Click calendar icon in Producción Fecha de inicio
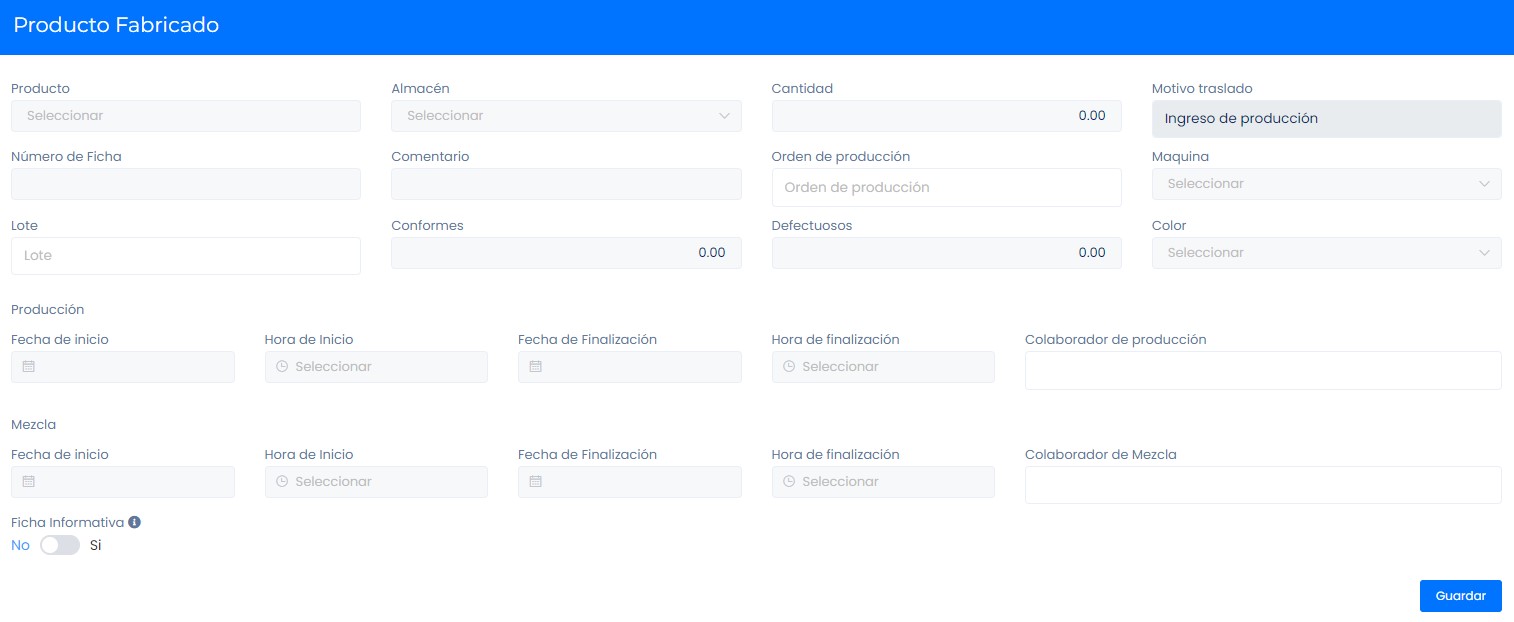 point(29,367)
